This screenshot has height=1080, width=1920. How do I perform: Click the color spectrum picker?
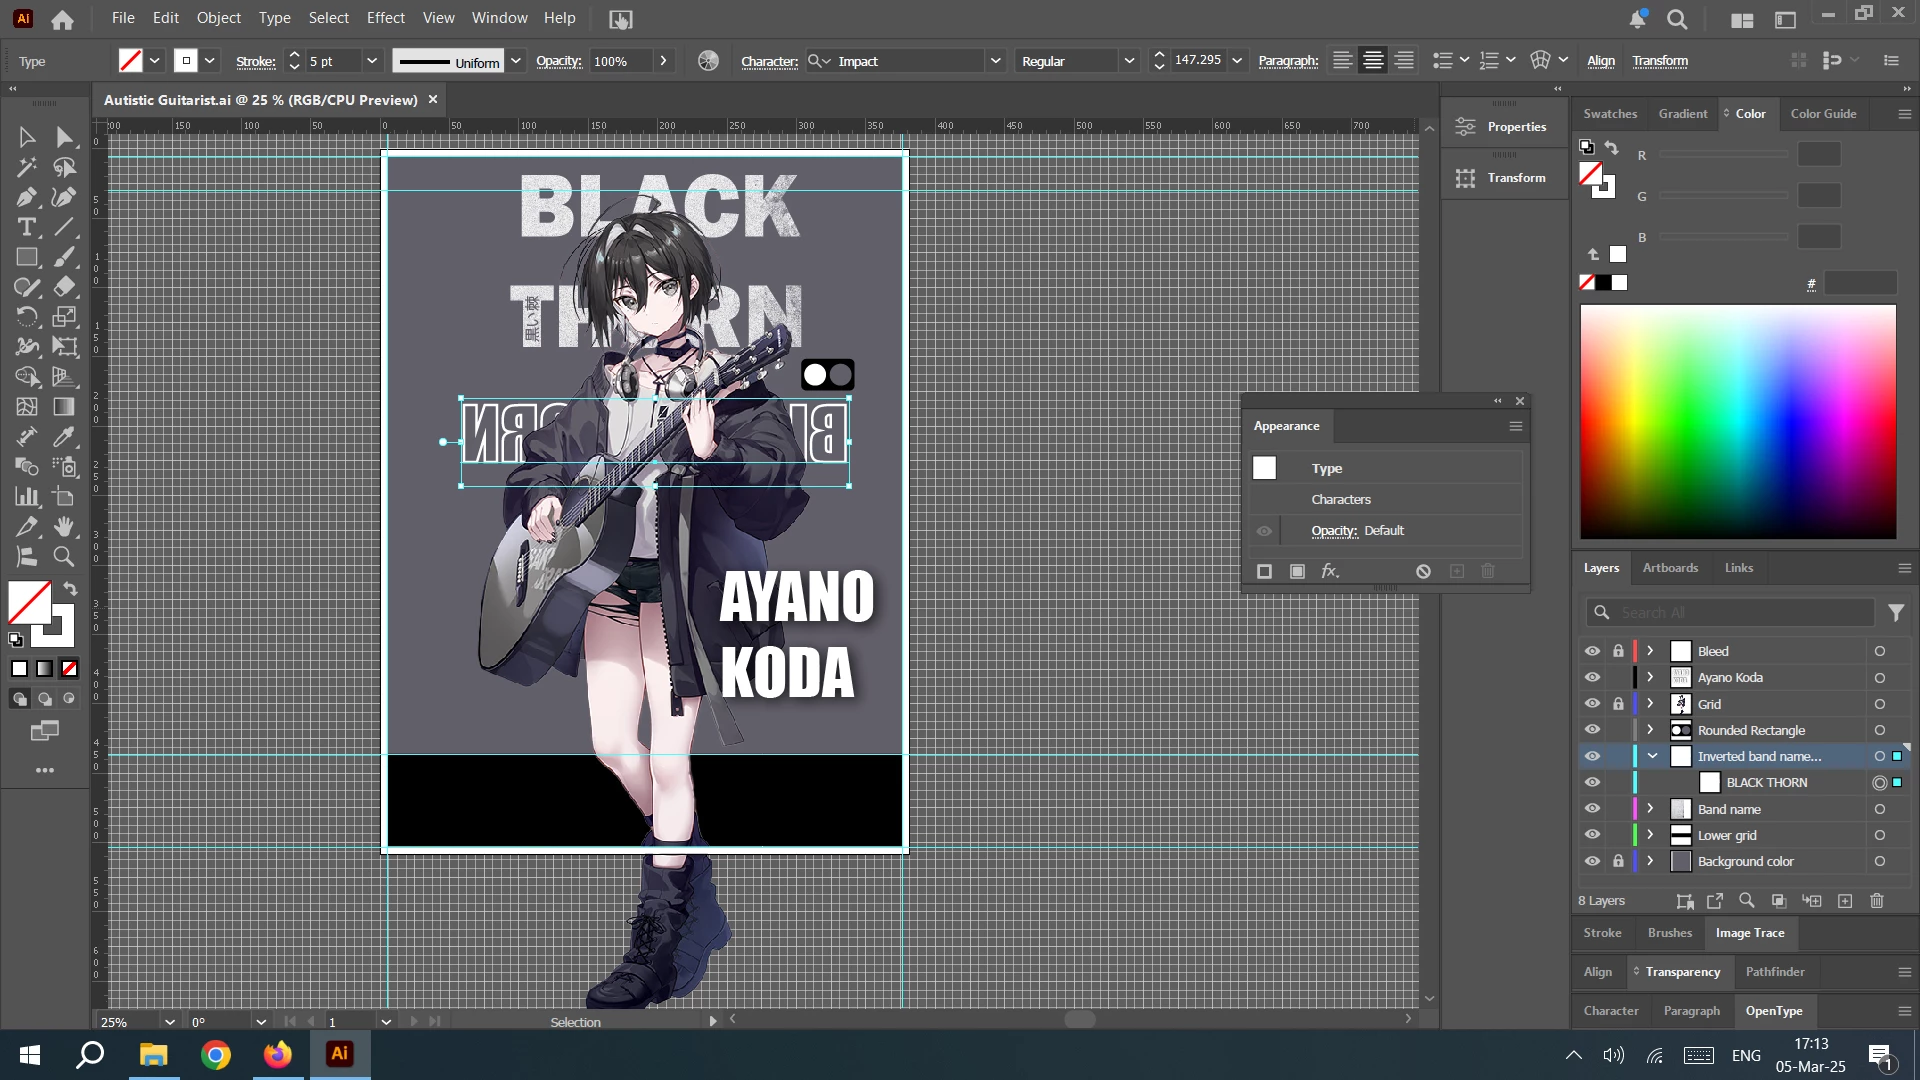click(1738, 422)
